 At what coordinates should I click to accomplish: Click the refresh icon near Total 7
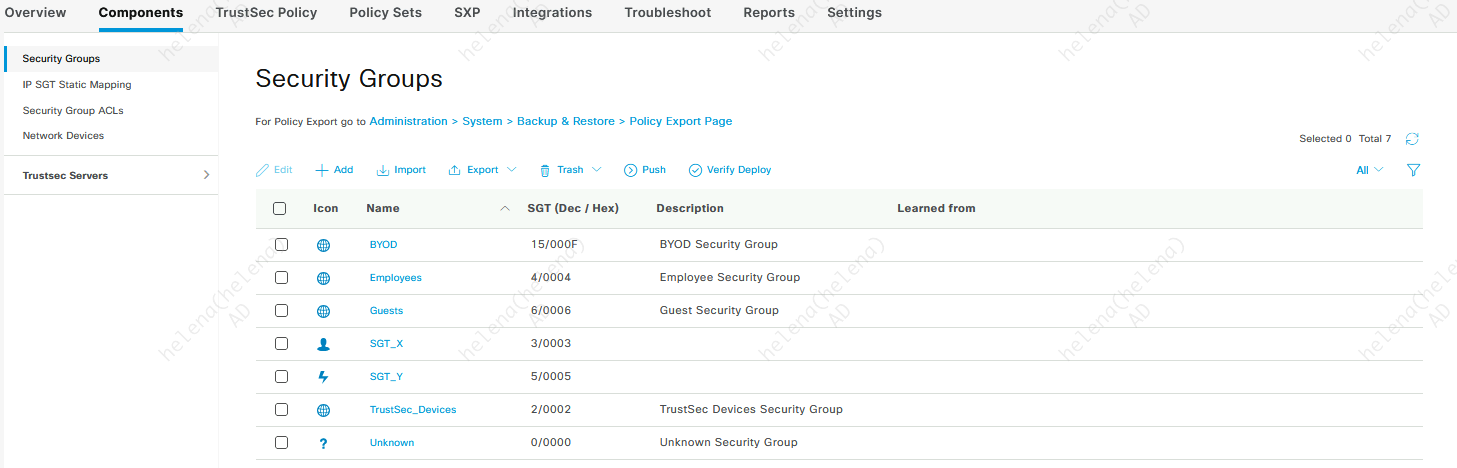click(1412, 139)
